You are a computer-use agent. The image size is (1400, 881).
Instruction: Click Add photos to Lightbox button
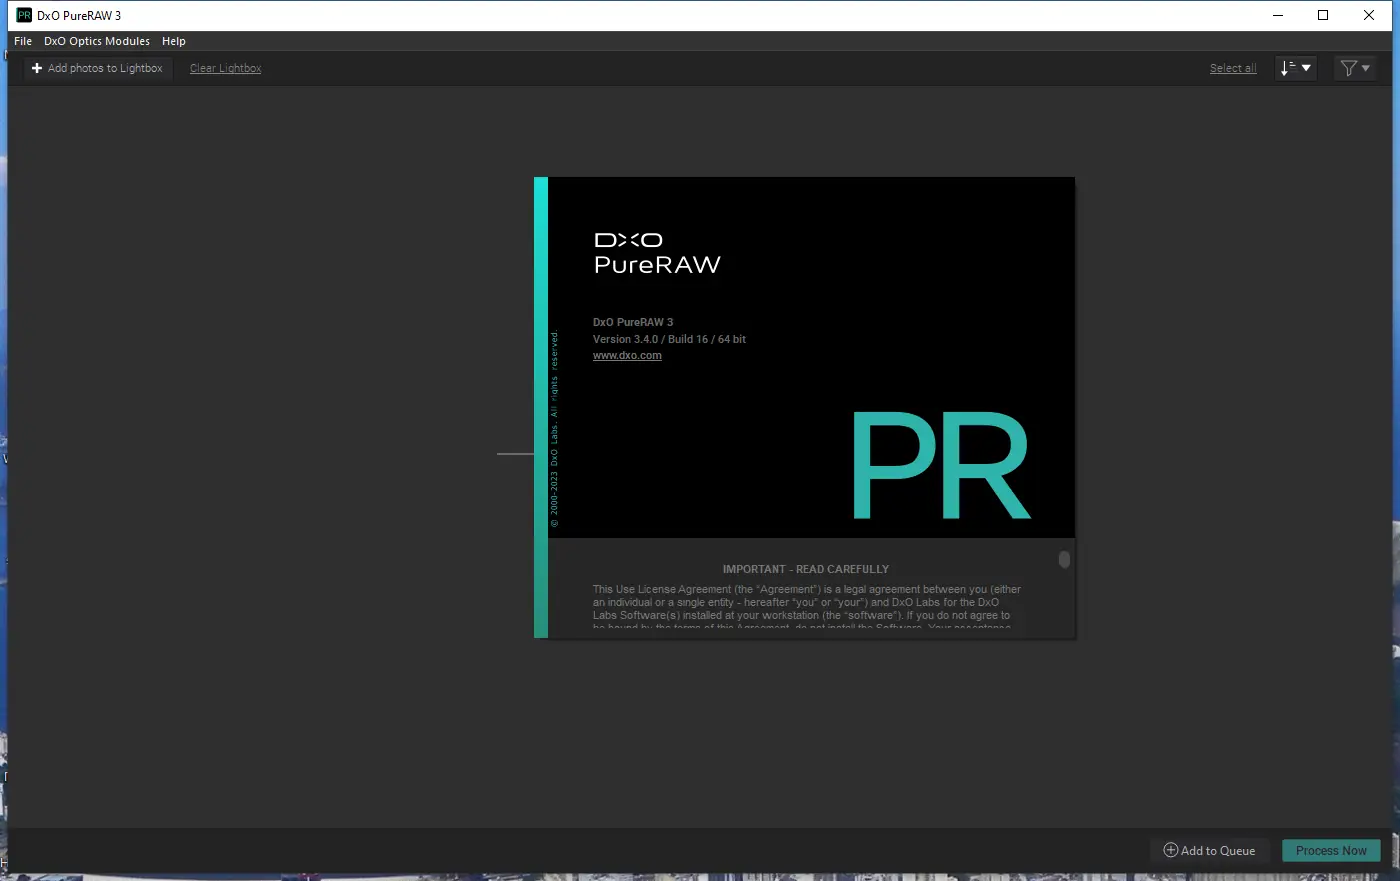coord(98,68)
